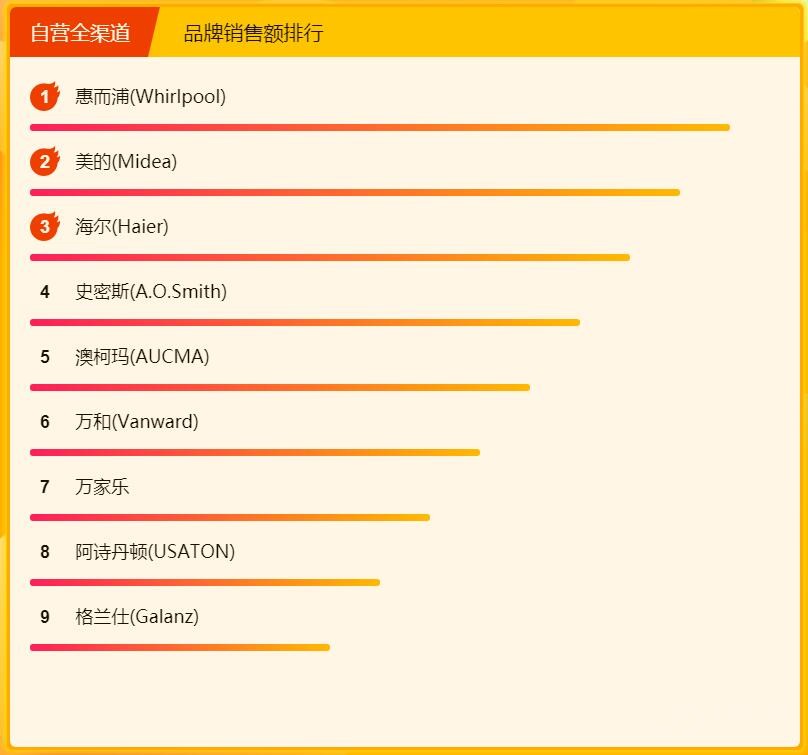The height and width of the screenshot is (755, 808).
Task: Click the Whirlpool sales progress bar
Action: click(x=380, y=127)
